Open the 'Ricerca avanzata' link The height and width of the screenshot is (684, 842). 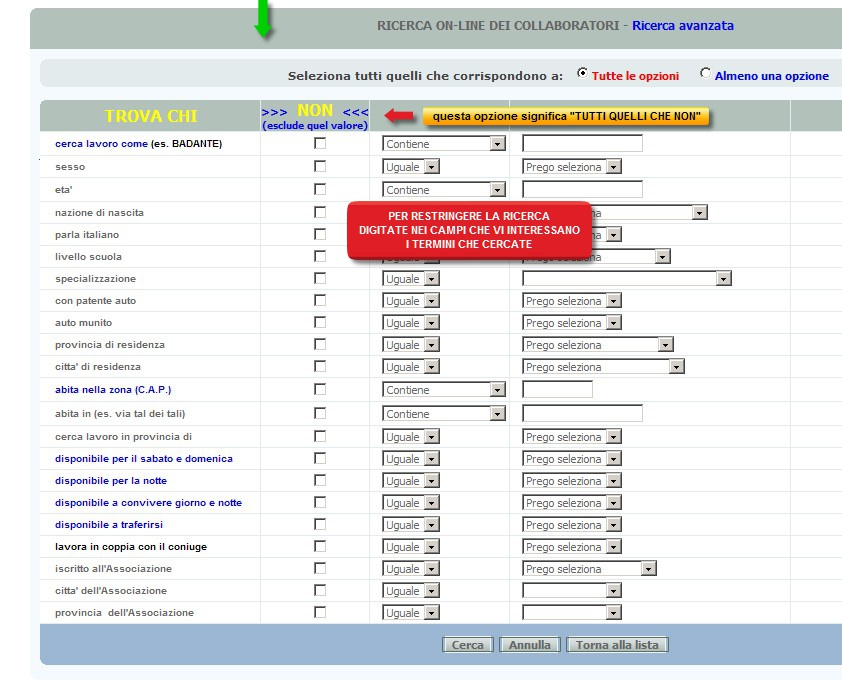(x=683, y=26)
